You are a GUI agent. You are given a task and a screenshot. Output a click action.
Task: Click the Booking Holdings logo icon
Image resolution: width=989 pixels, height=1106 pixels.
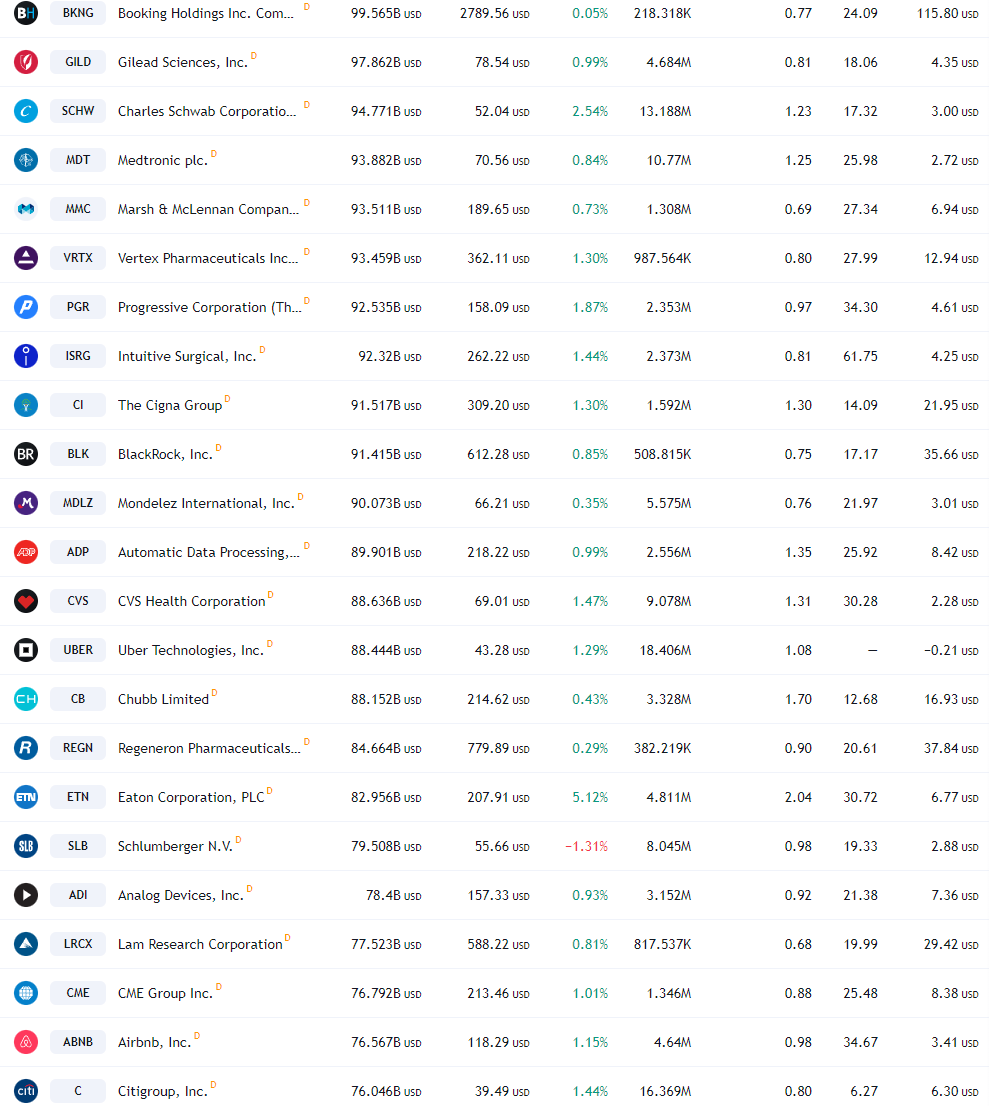(26, 13)
